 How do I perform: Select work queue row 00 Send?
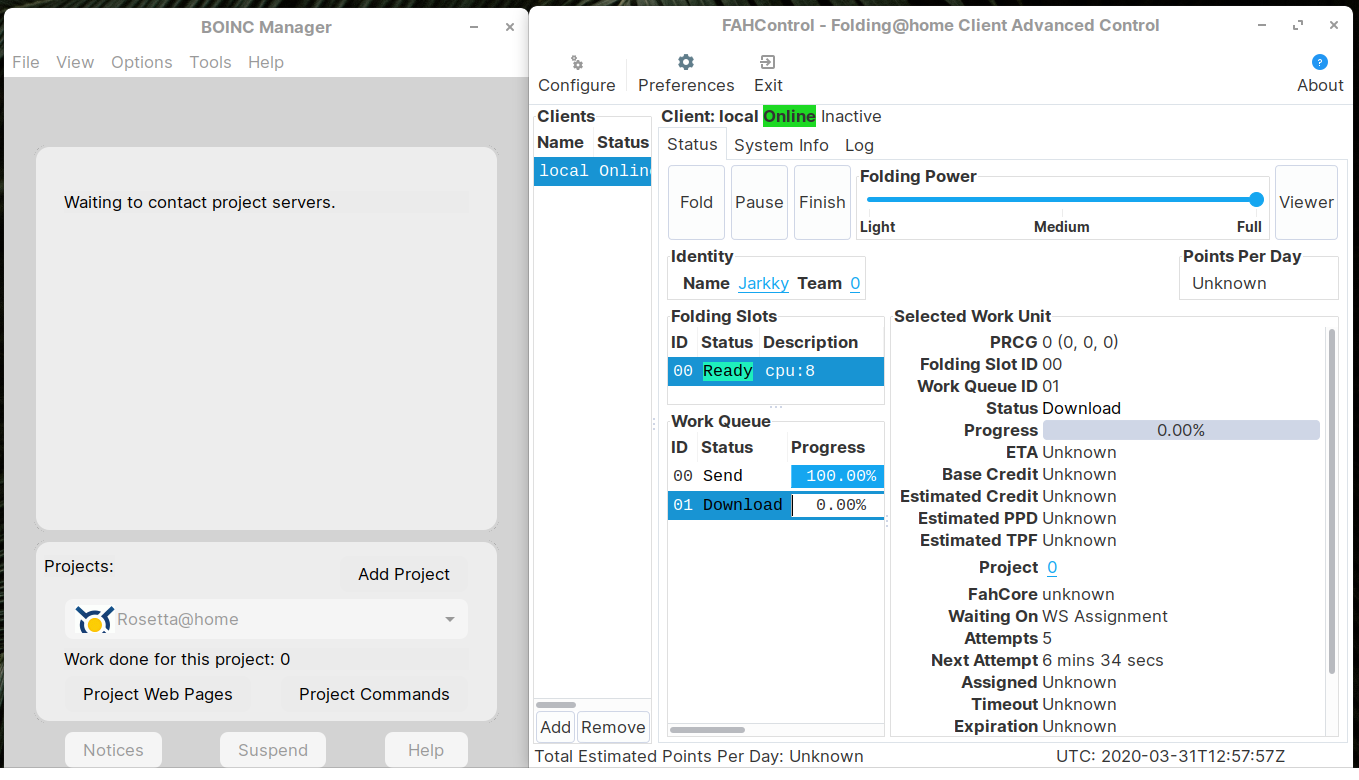pyautogui.click(x=776, y=476)
